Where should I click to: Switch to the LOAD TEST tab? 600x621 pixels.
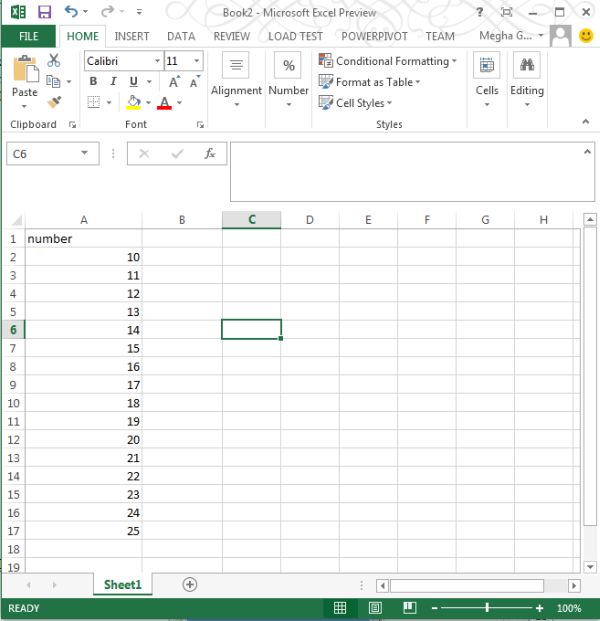click(295, 36)
